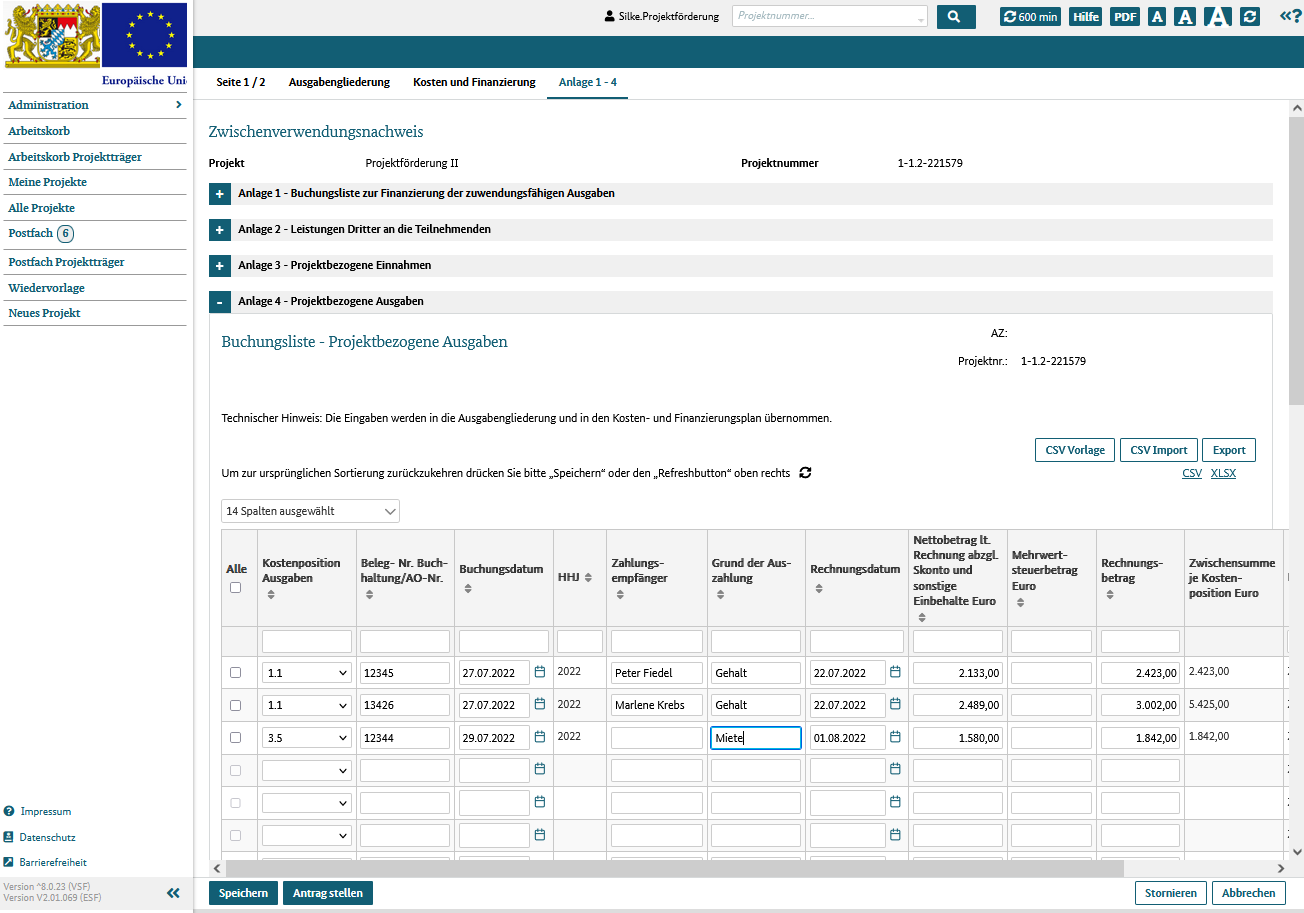Sort by Buchungsdatum column arrows
The height and width of the screenshot is (913, 1304).
[x=467, y=587]
